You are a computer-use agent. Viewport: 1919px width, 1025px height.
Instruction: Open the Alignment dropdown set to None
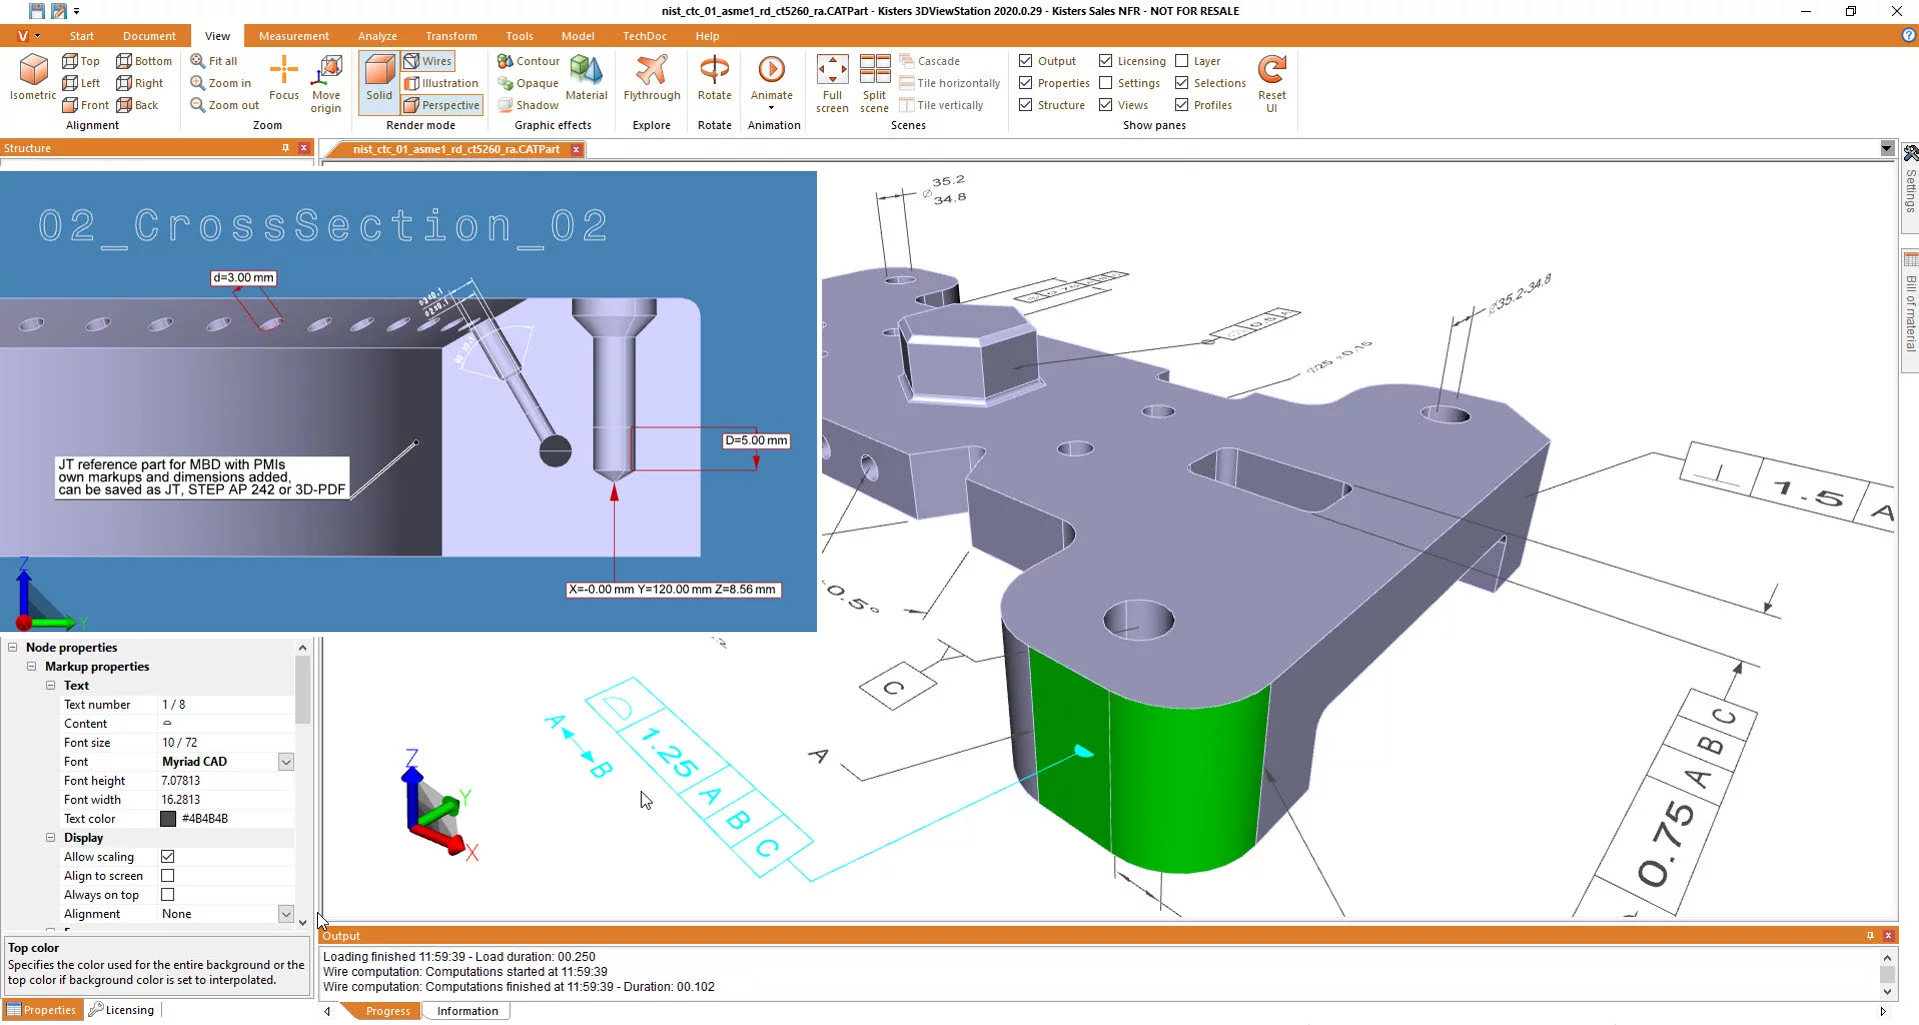pyautogui.click(x=286, y=913)
